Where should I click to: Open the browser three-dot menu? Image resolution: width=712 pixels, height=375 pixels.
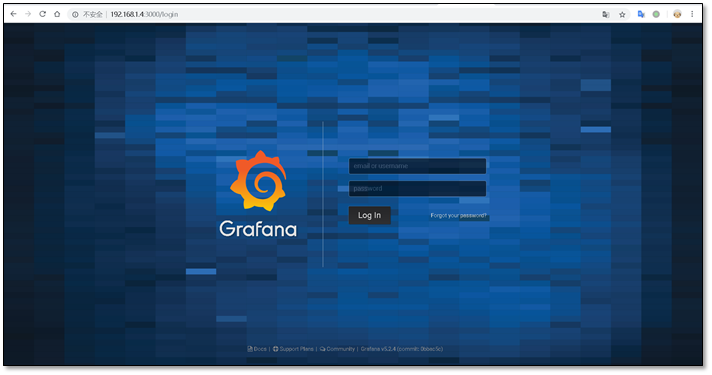(692, 14)
